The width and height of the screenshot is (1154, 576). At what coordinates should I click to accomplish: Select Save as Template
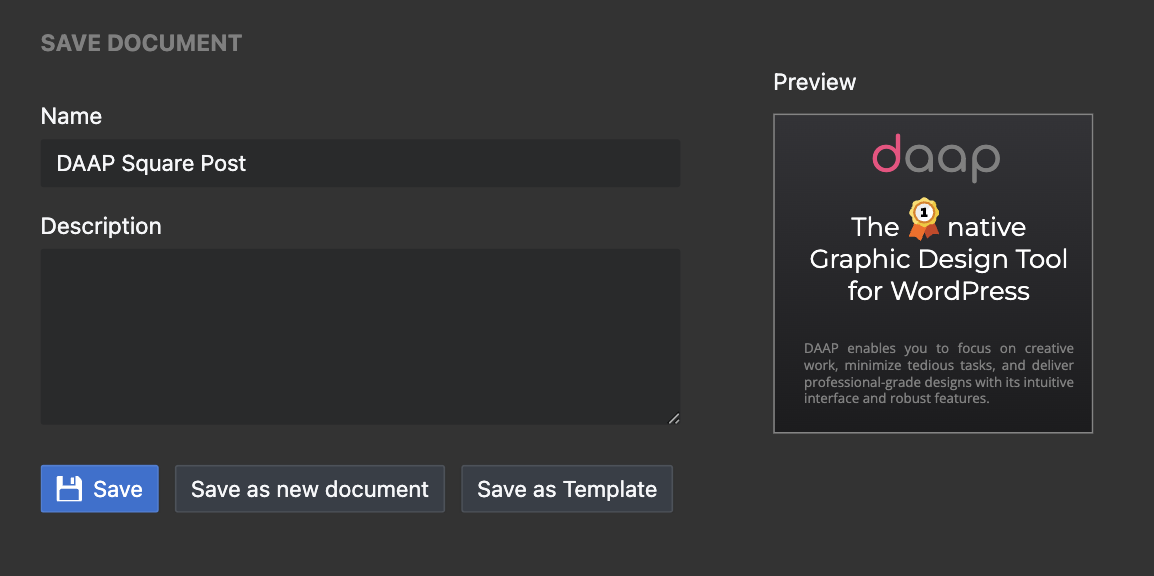click(567, 488)
